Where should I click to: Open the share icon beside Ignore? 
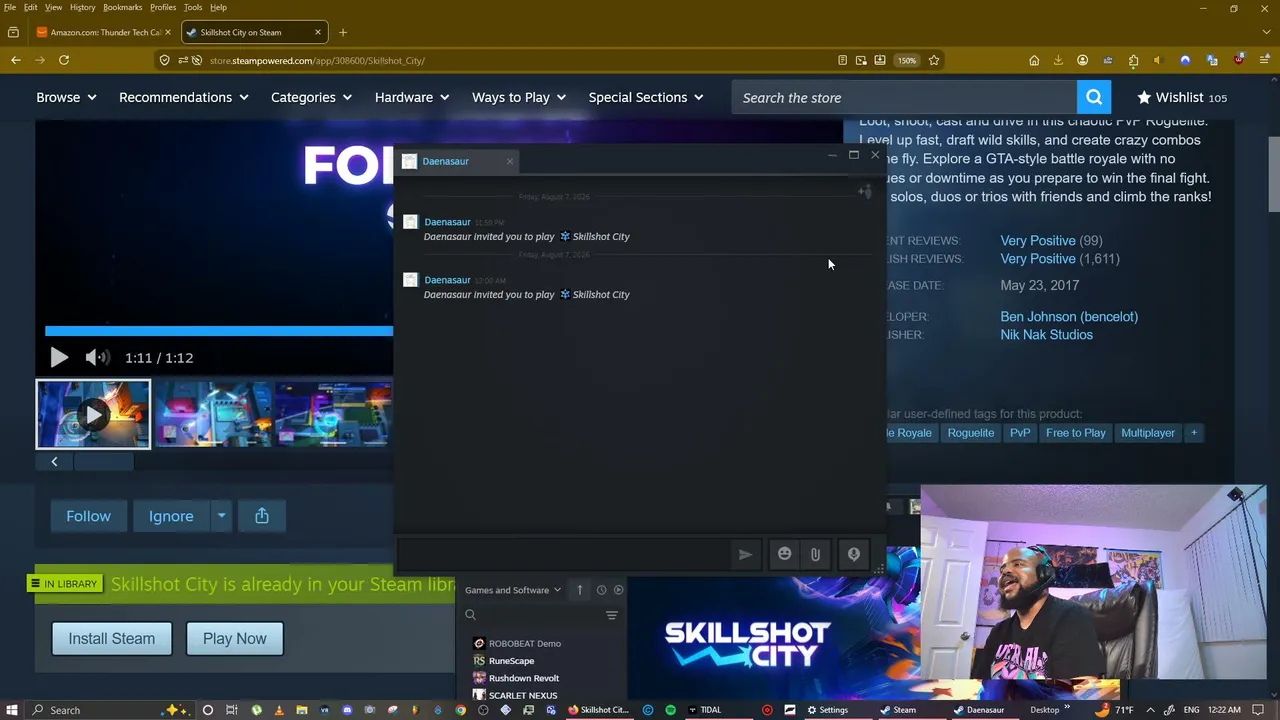click(262, 516)
